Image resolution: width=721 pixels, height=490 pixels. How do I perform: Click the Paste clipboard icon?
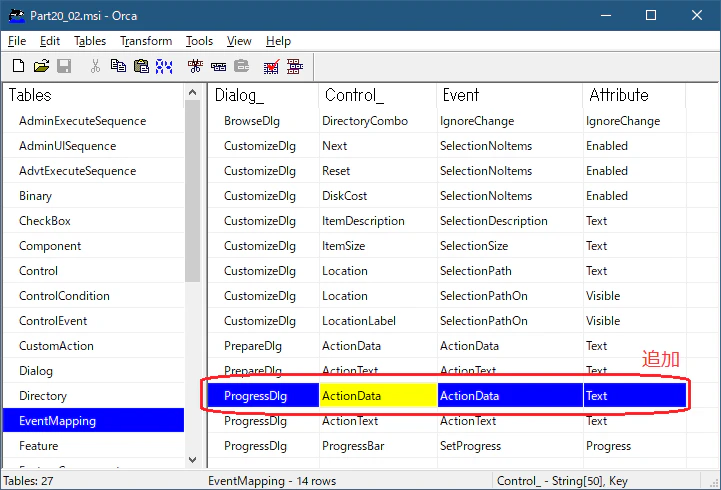(141, 66)
